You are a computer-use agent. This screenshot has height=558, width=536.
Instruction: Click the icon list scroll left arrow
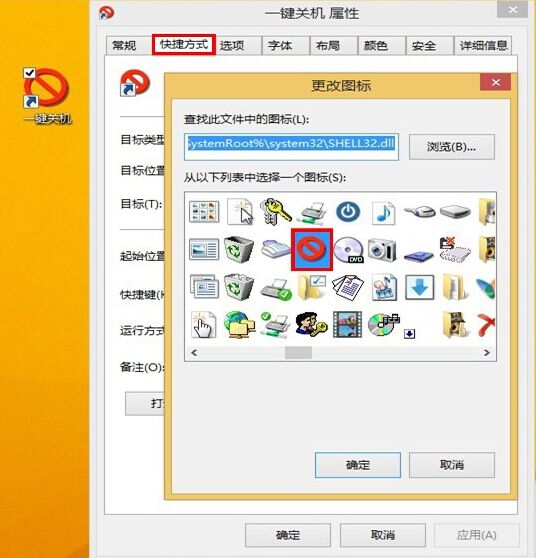[x=194, y=353]
